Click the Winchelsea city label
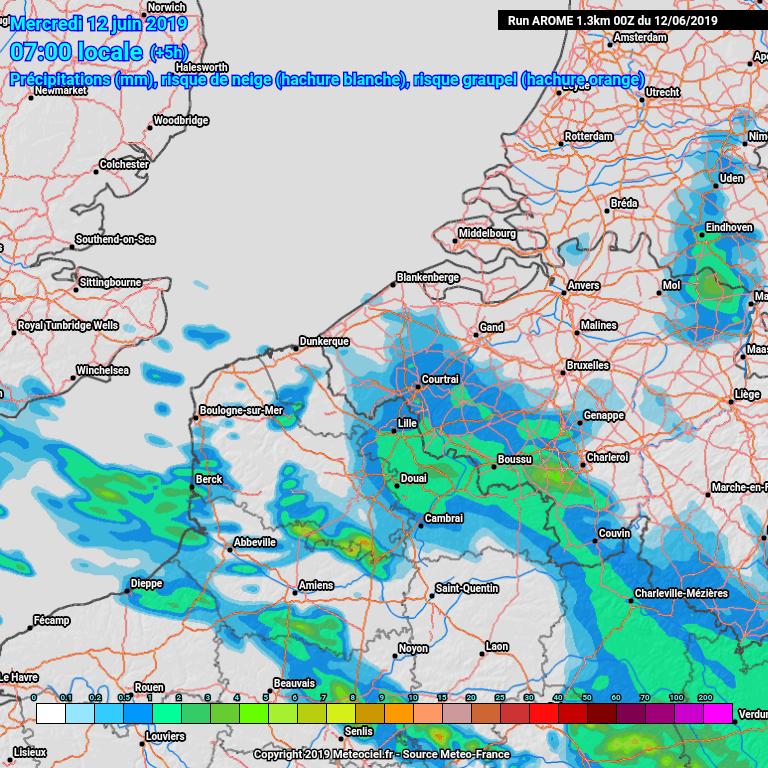Viewport: 768px width, 768px height. [102, 370]
